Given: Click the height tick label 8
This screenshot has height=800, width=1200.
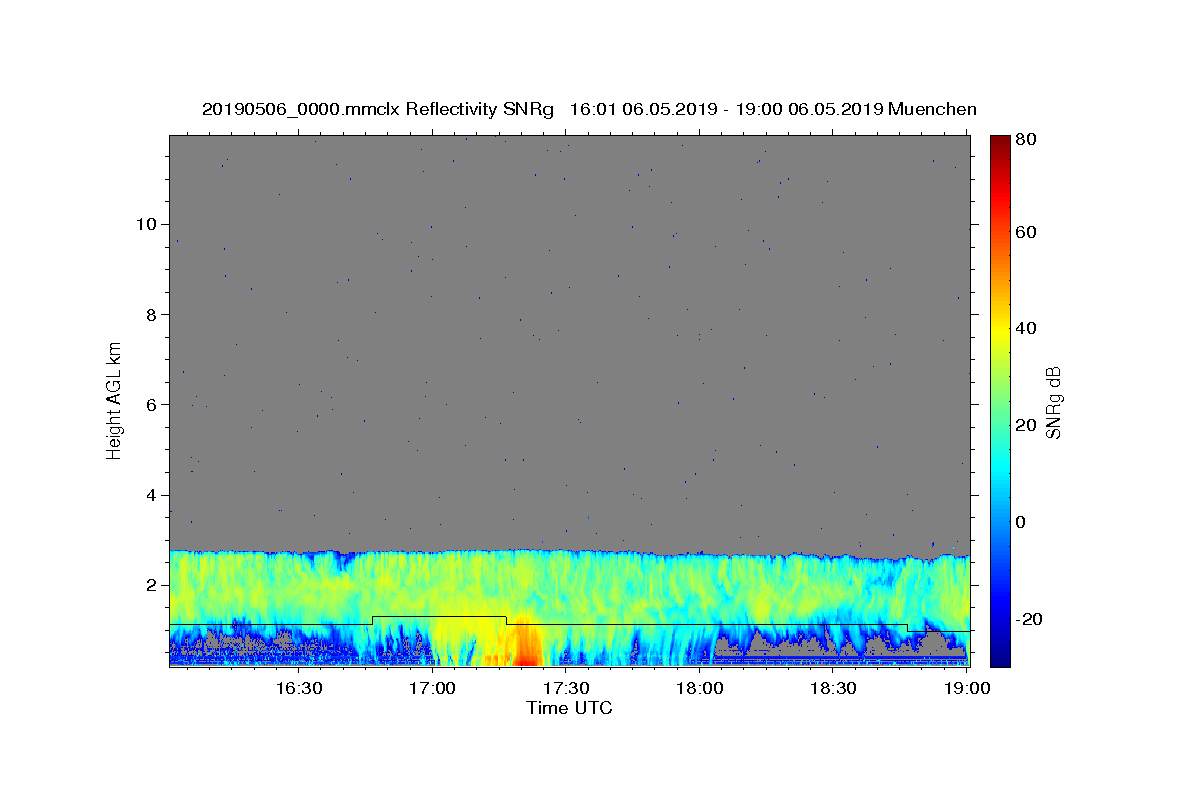Looking at the screenshot, I should (153, 314).
